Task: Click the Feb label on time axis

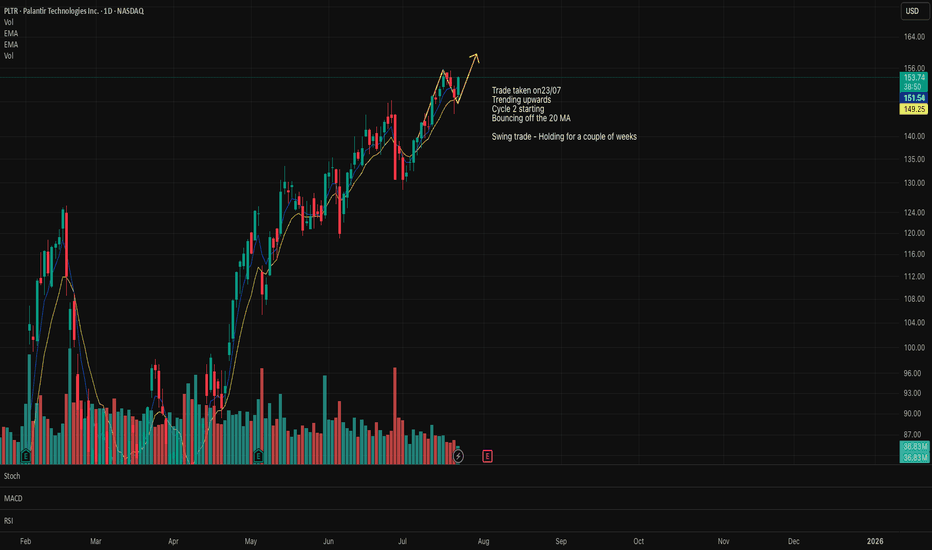Action: pos(26,542)
